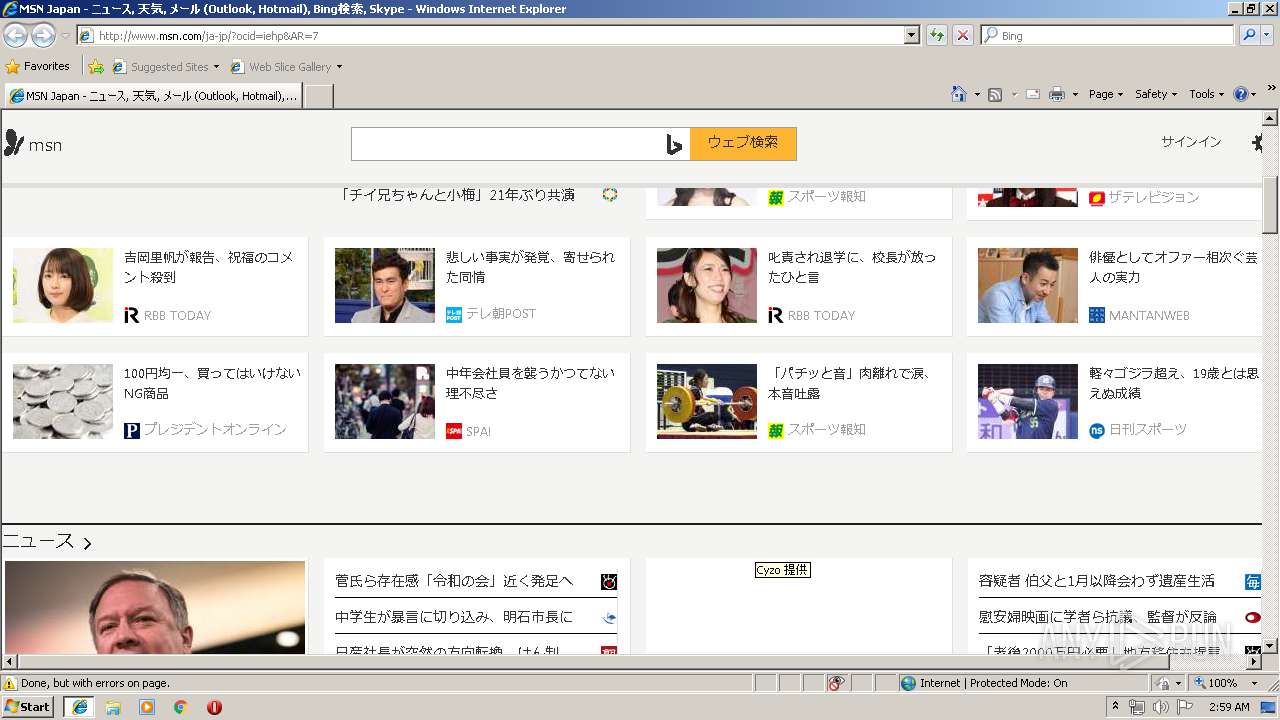Open the 100円均一 NG商品 coins thumbnail
The image size is (1280, 720).
tap(63, 401)
